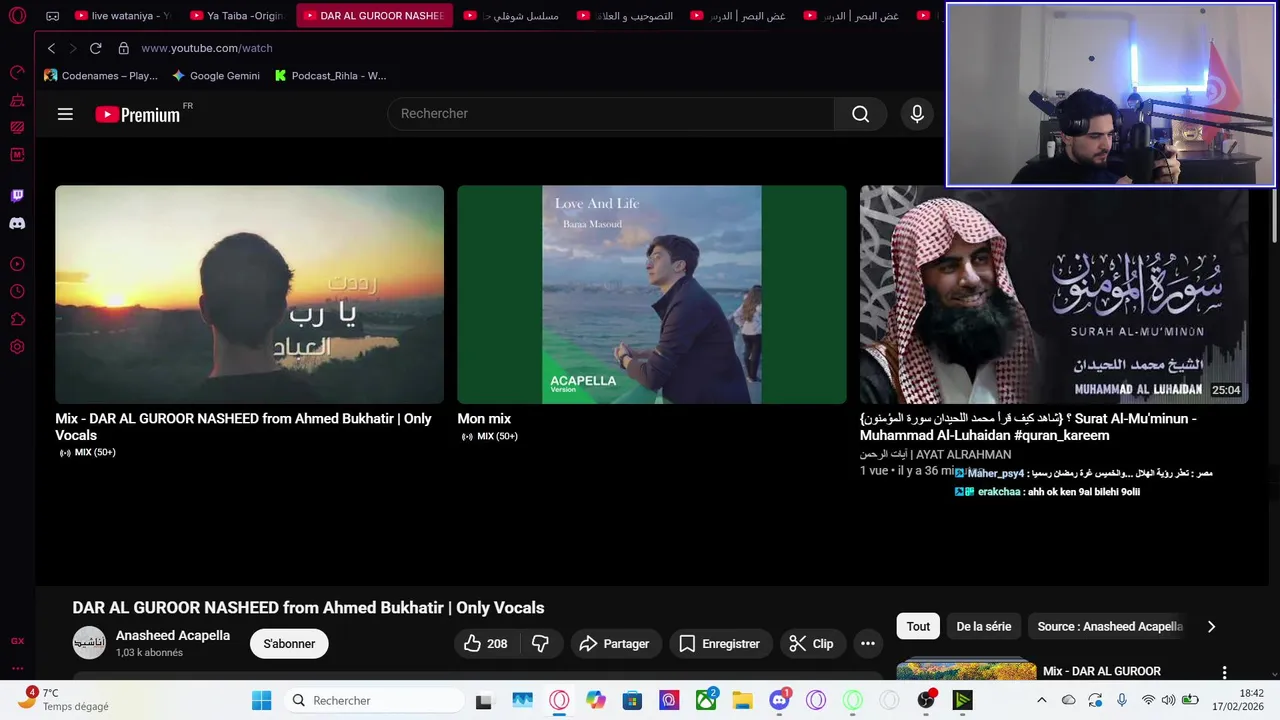
Task: Dislike the video with thumbs down
Action: (541, 644)
